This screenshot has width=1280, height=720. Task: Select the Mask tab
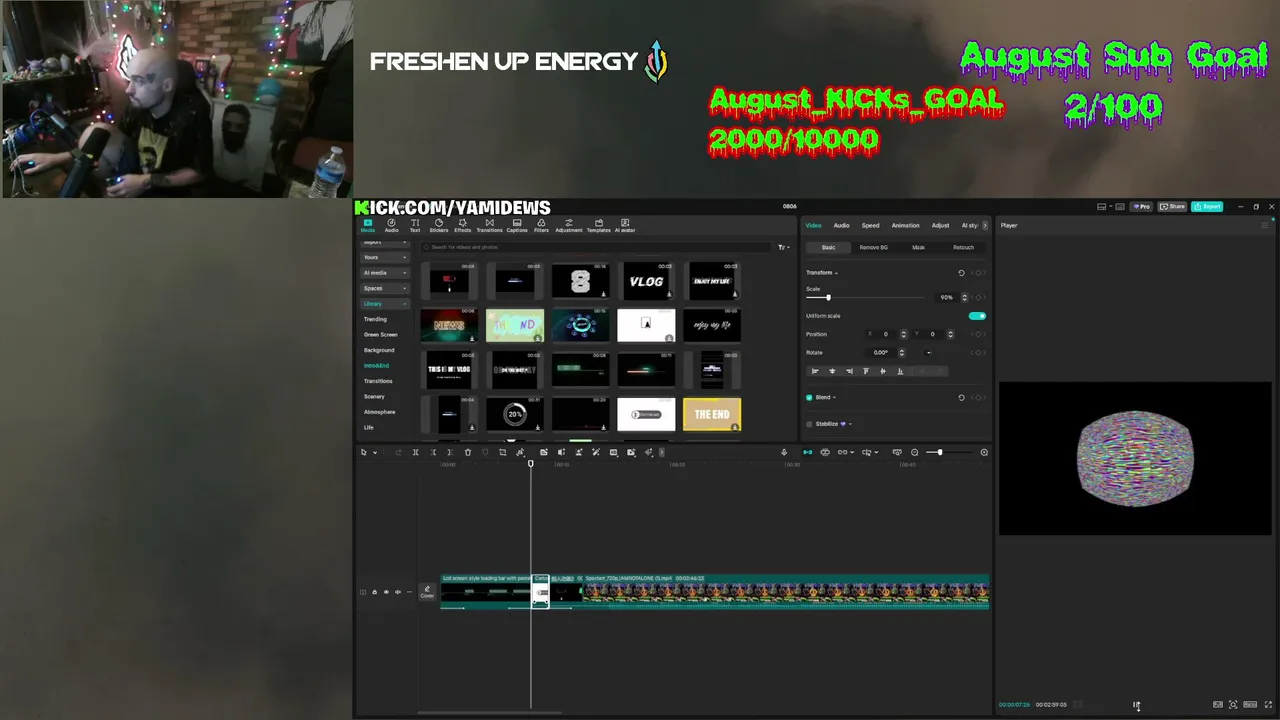[918, 247]
